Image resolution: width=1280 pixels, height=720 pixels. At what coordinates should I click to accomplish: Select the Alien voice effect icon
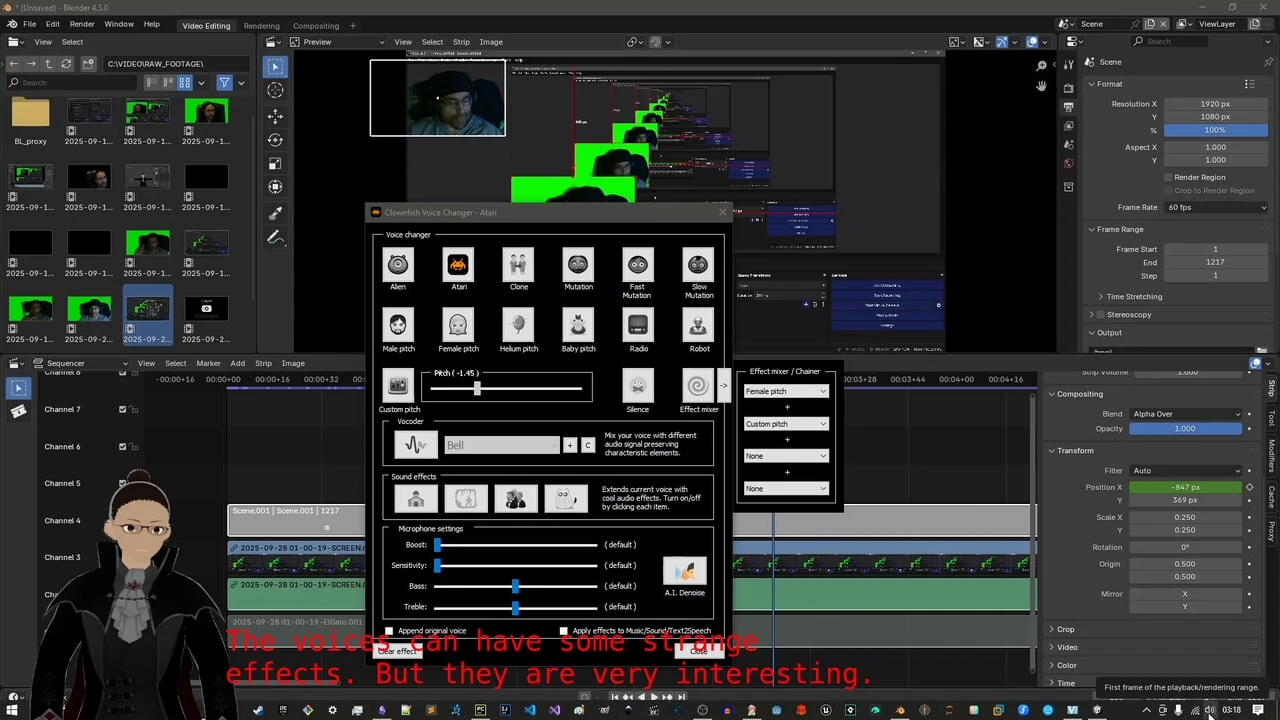click(x=398, y=265)
